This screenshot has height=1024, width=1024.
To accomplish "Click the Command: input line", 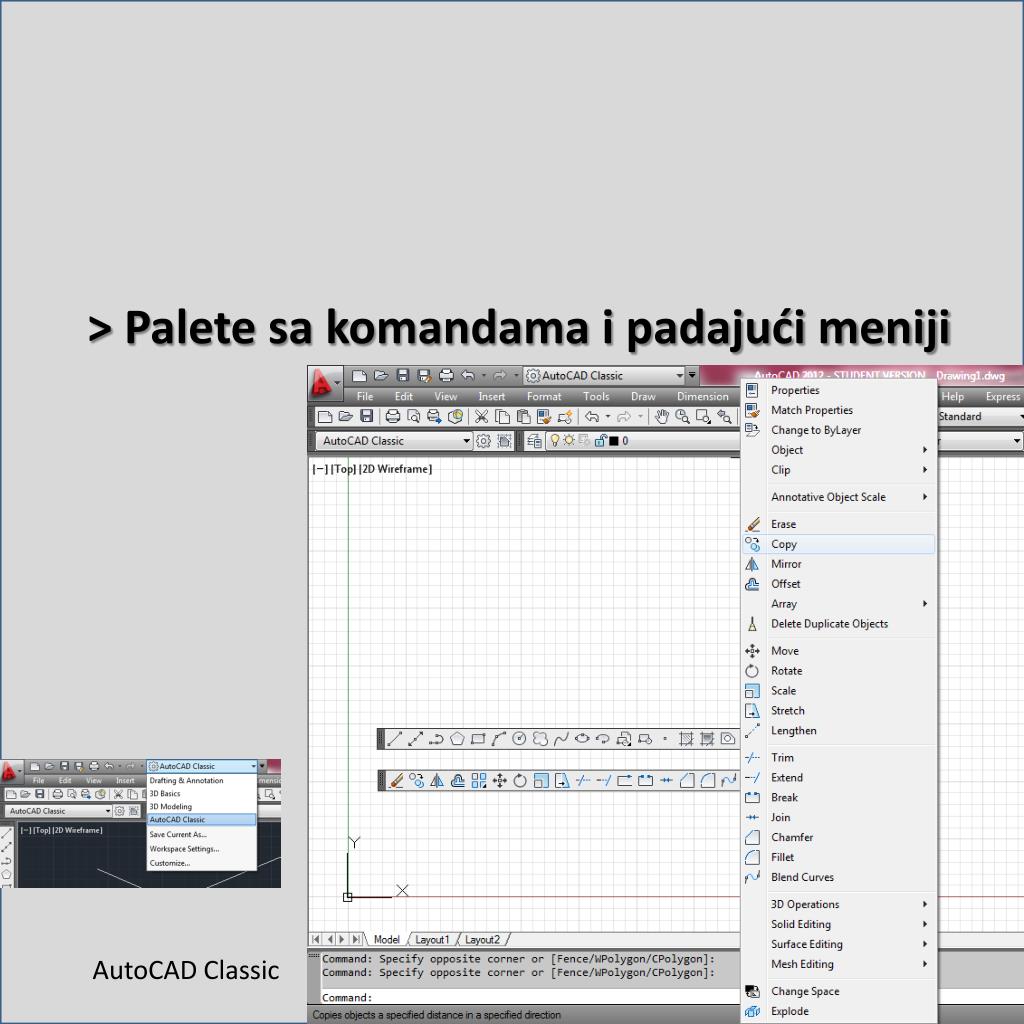I will [530, 997].
